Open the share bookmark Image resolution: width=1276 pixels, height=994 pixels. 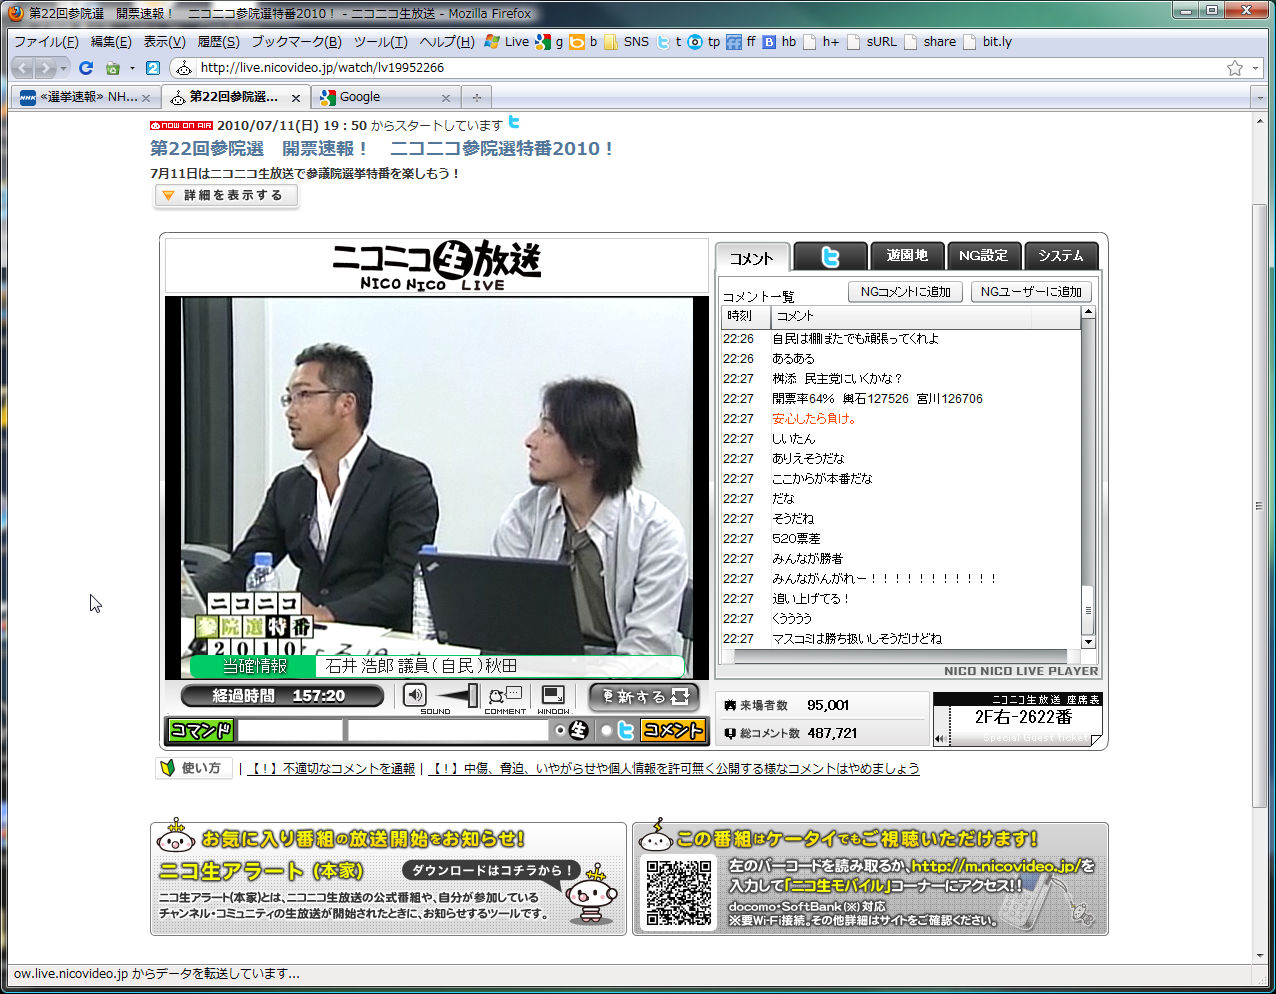(x=930, y=42)
